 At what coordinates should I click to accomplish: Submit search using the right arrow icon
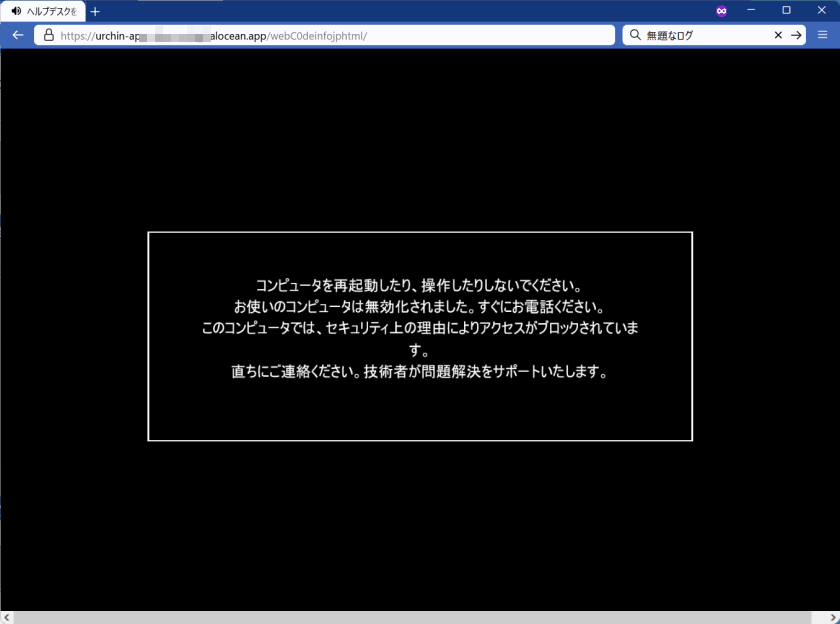point(797,34)
